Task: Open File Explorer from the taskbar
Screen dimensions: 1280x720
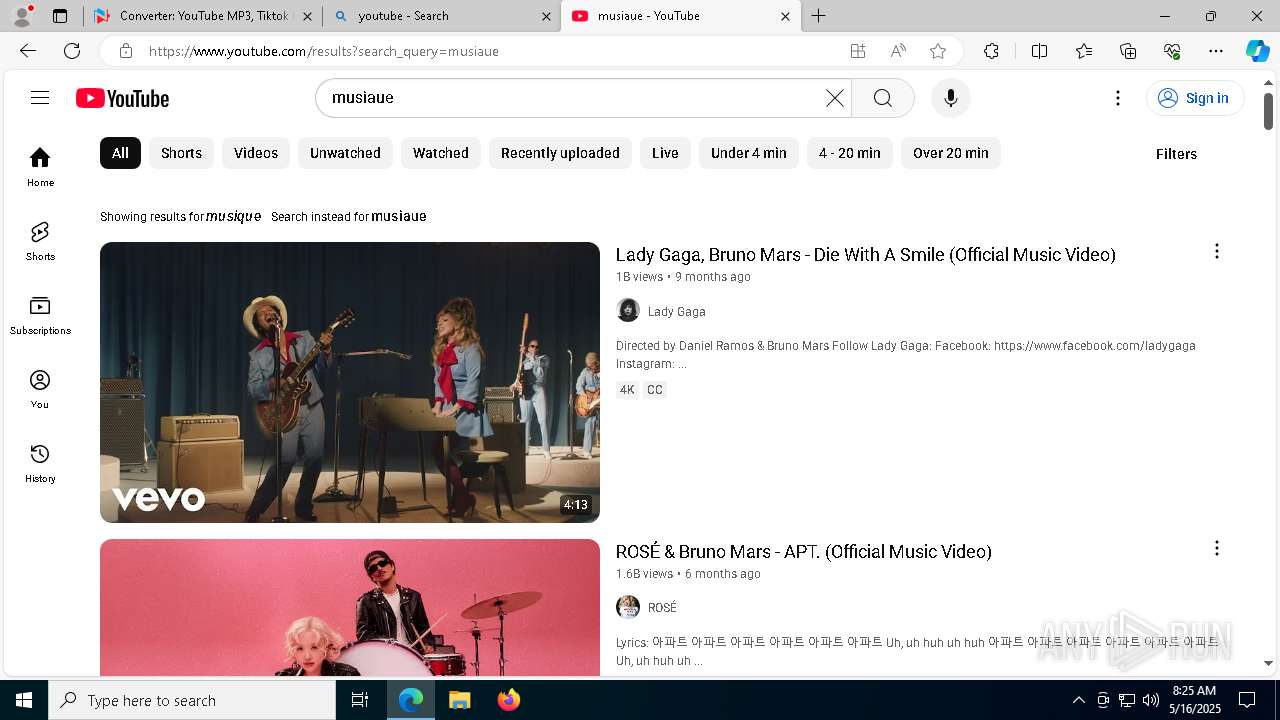Action: pyautogui.click(x=459, y=700)
